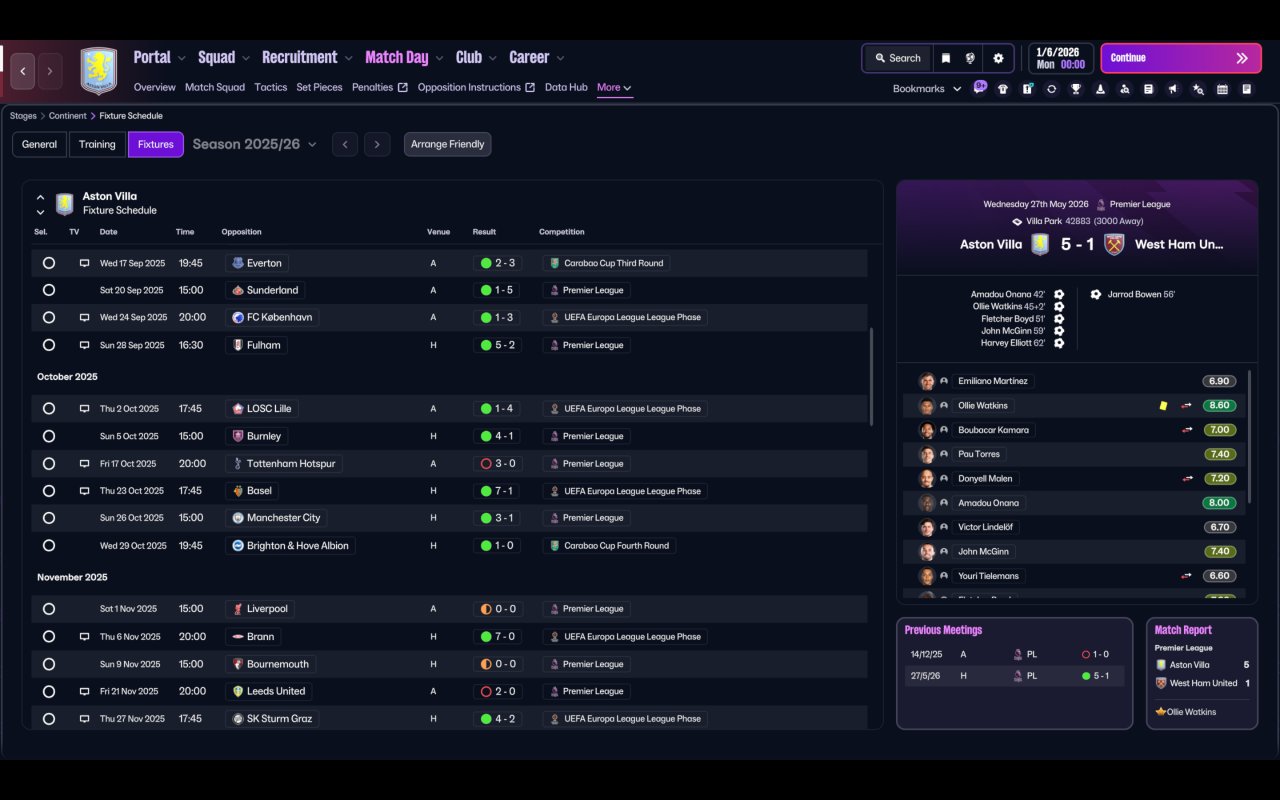Open the Set Pieces submenu item
Screen dimensions: 1280x800
[320, 87]
